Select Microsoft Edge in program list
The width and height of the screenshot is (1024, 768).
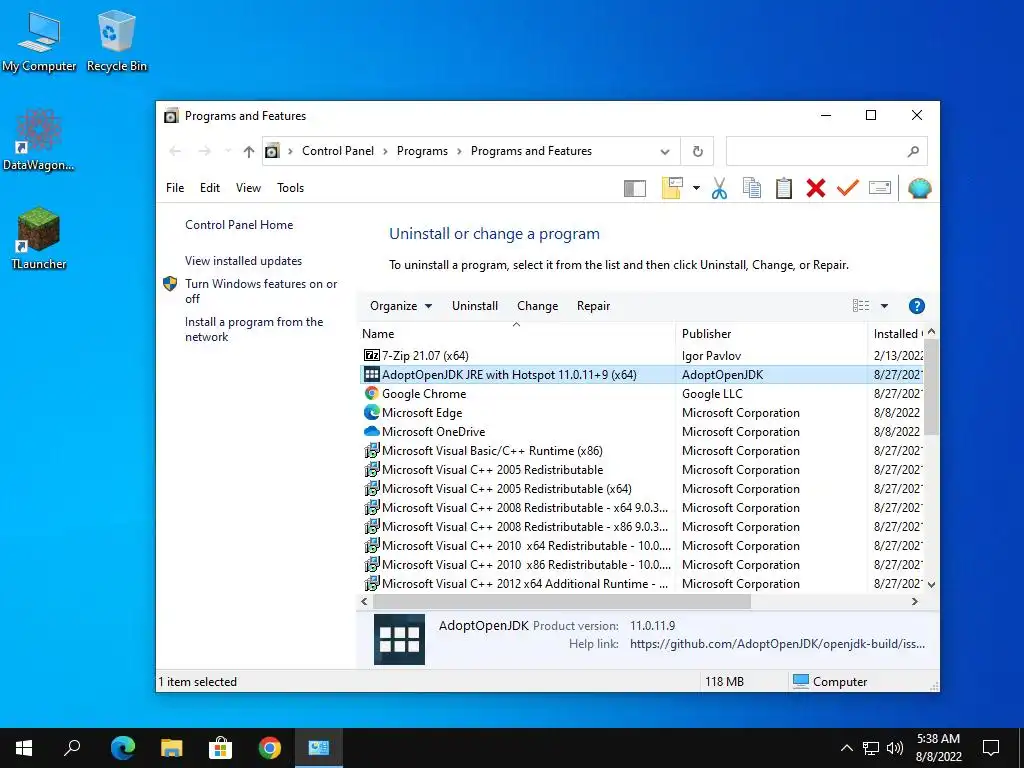(641, 413)
